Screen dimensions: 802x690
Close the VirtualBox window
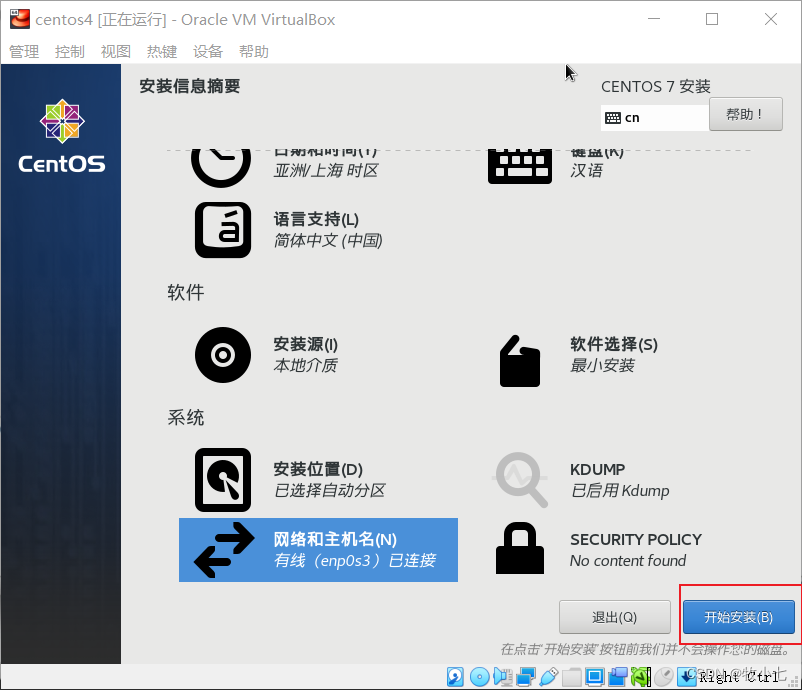[x=771, y=19]
